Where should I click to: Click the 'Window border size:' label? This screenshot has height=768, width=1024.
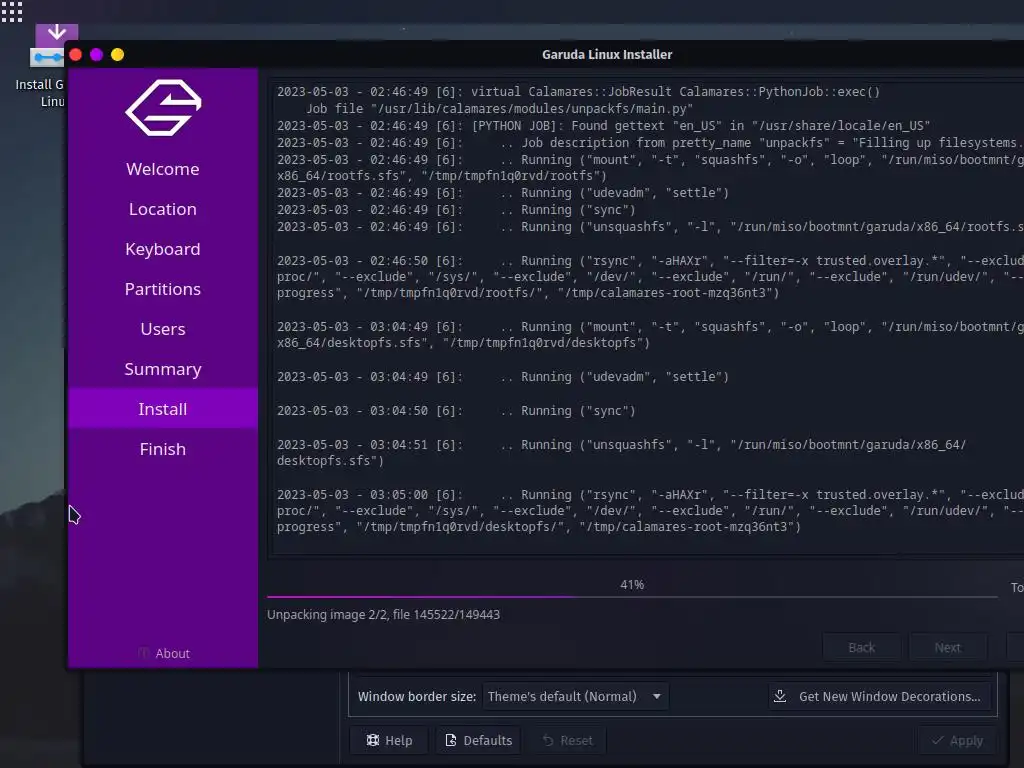417,696
